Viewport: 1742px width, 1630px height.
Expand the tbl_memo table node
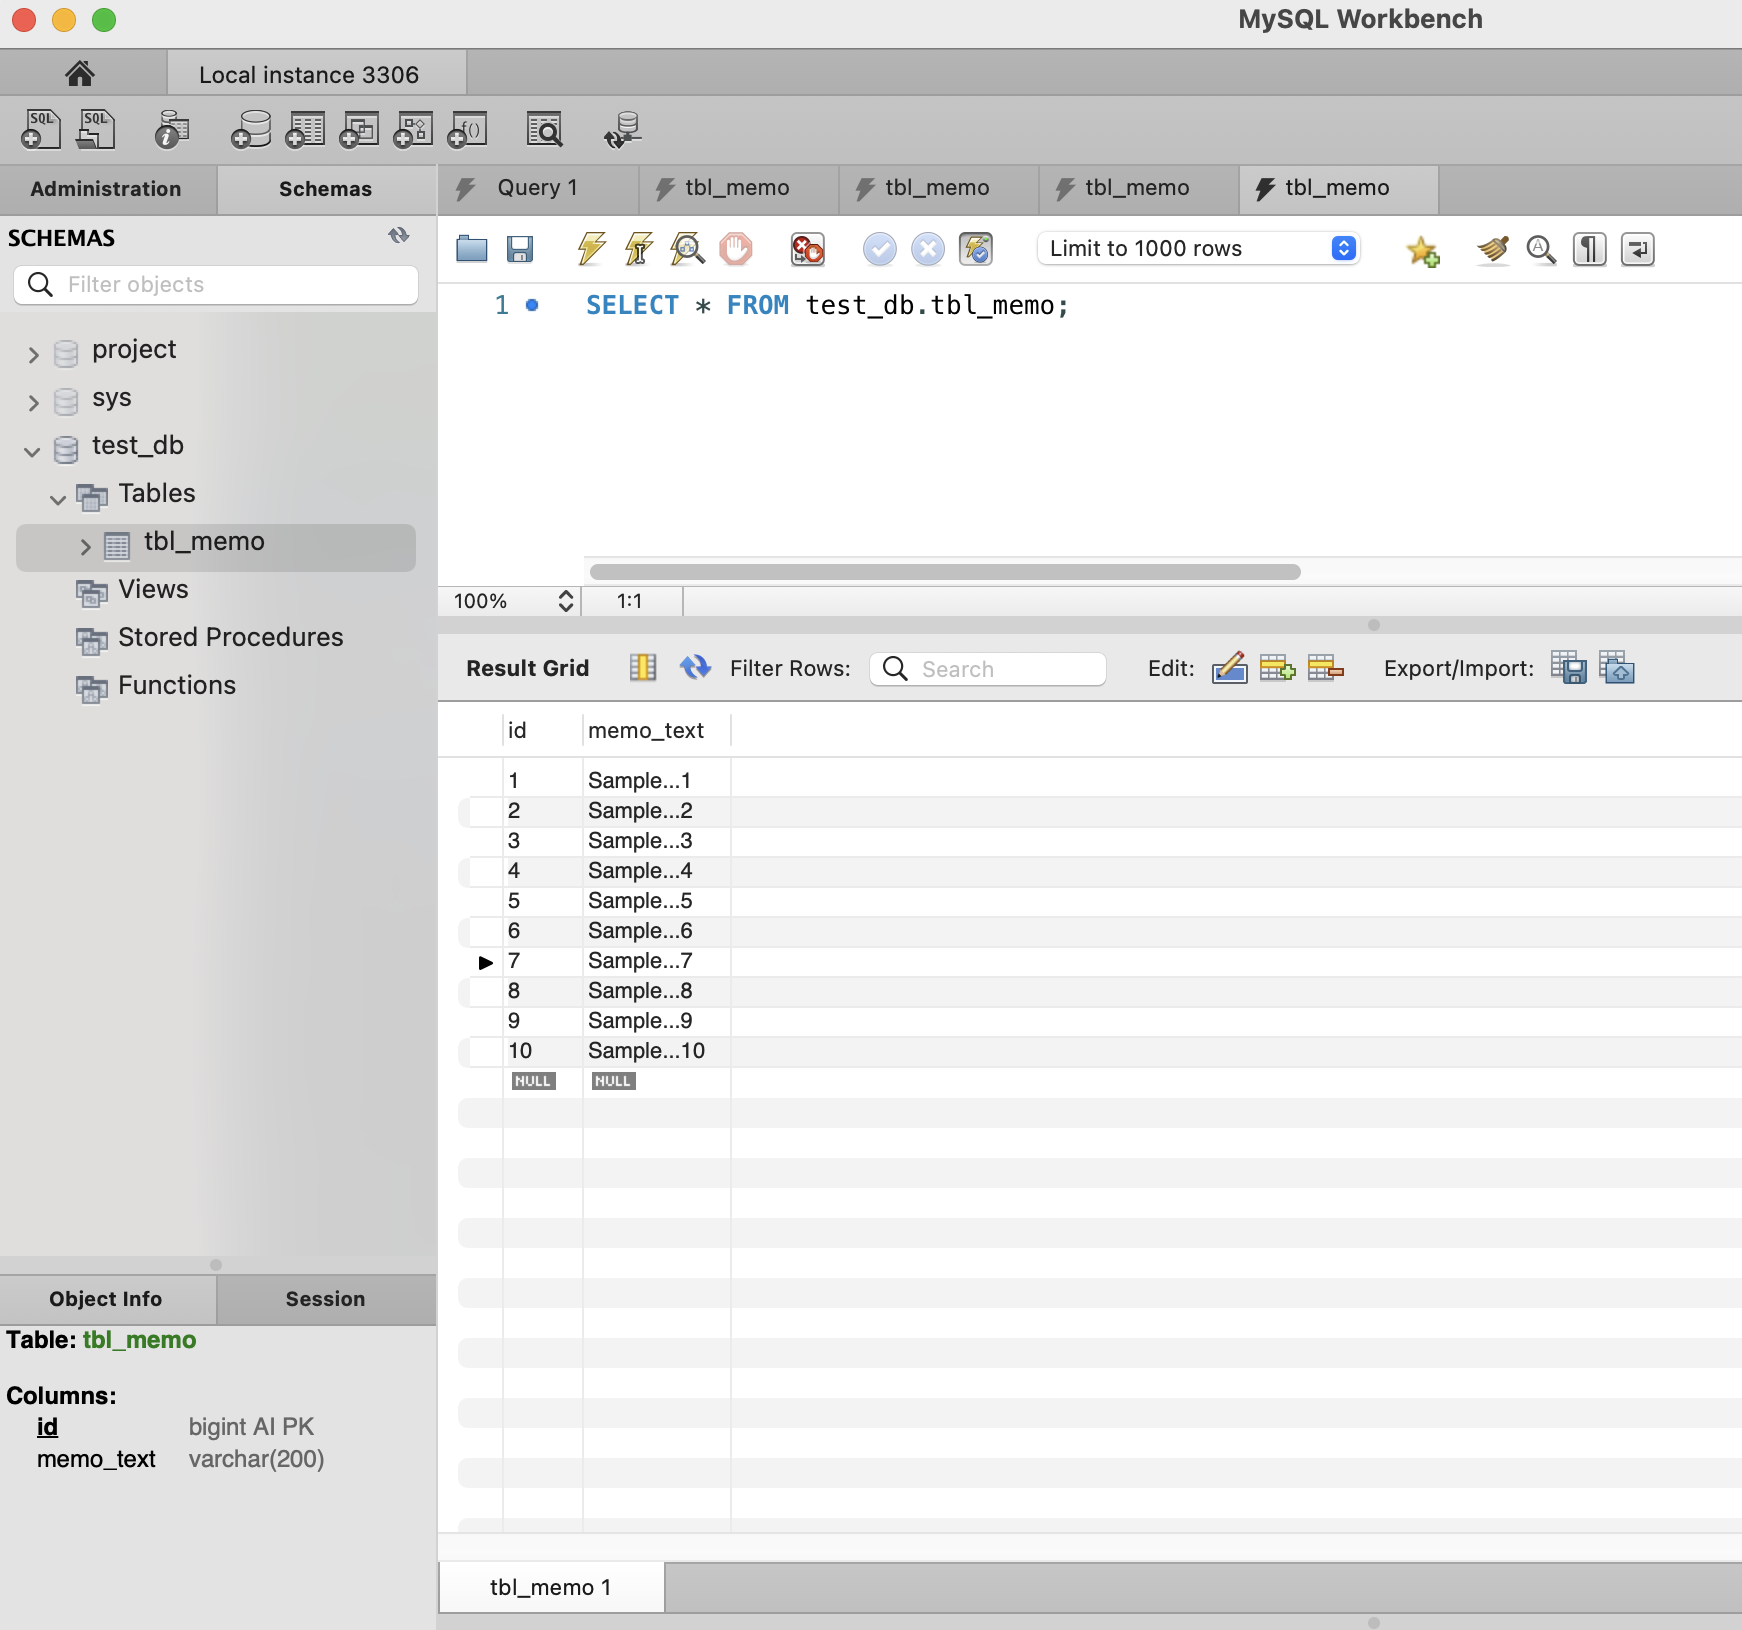tap(85, 546)
